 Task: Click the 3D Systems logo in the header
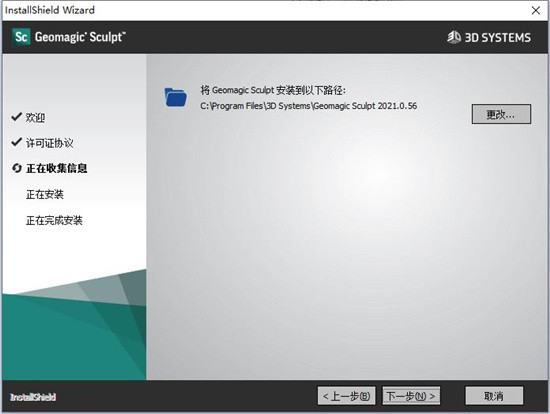tap(489, 37)
